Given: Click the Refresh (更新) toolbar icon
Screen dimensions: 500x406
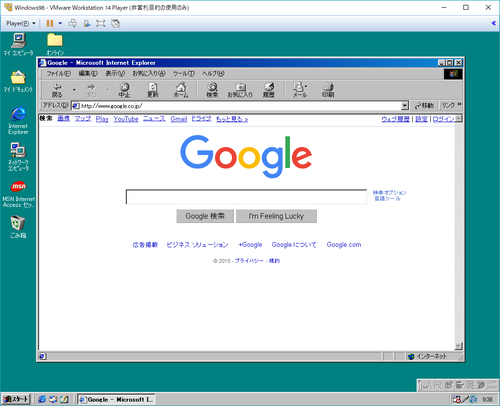Looking at the screenshot, I should [x=153, y=90].
